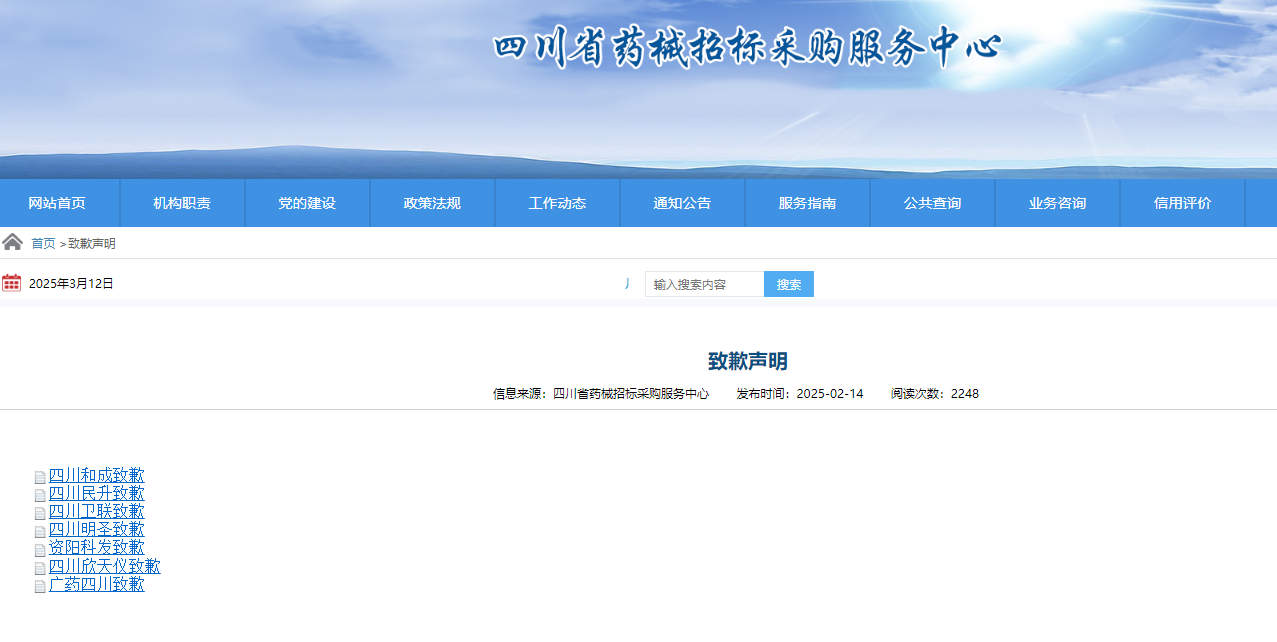Click file icon beside 四川明圣致歉
Image resolution: width=1277 pixels, height=642 pixels.
point(40,532)
